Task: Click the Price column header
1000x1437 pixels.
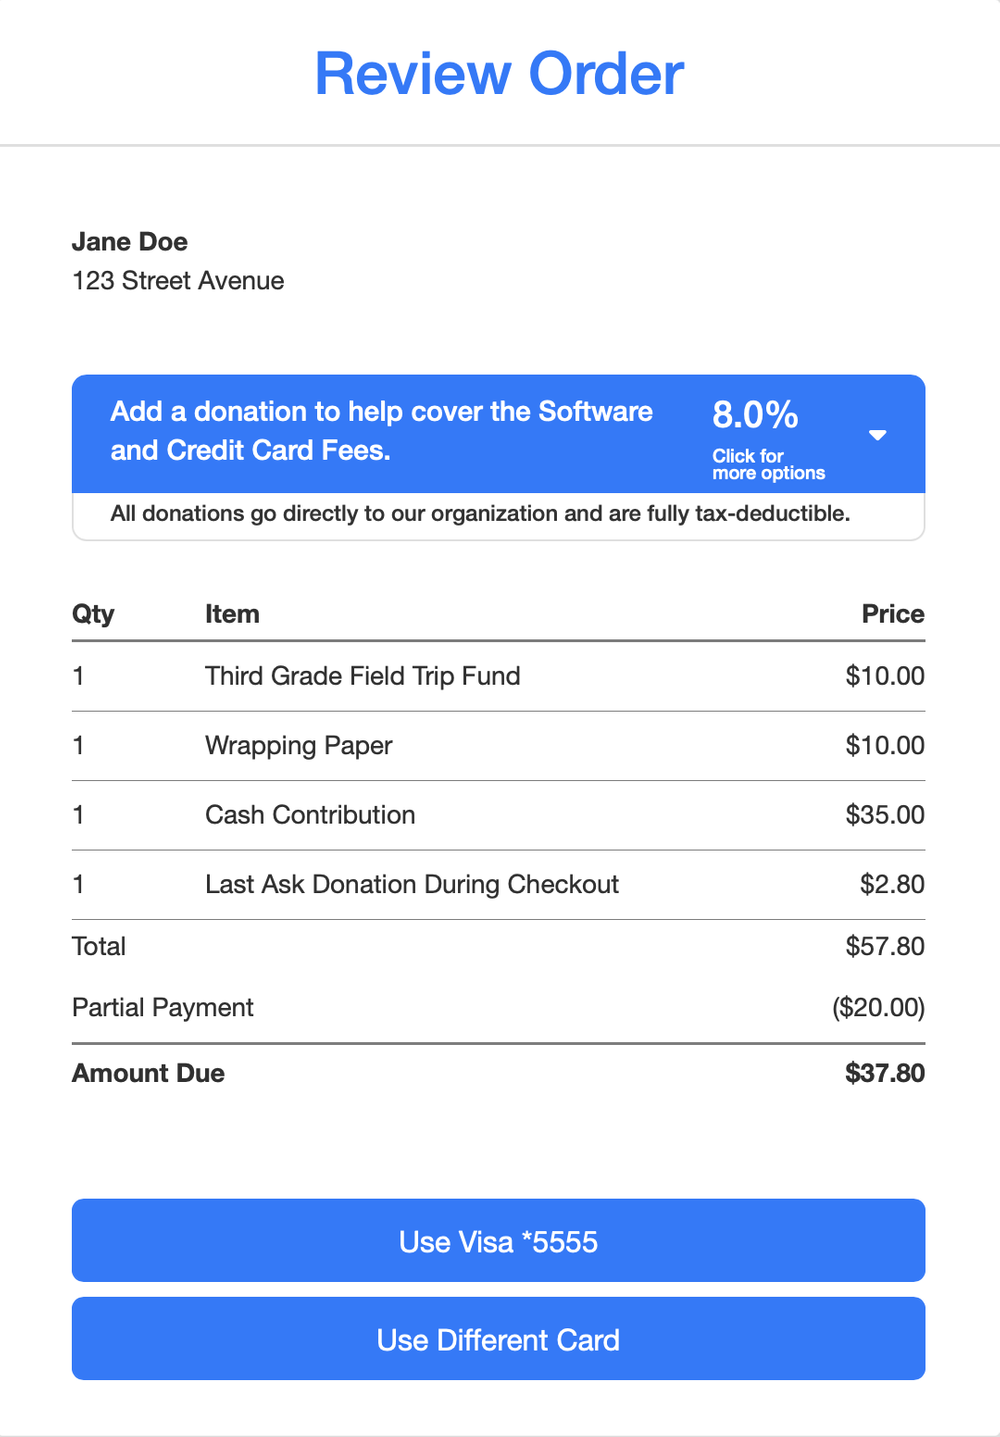Action: 892,614
